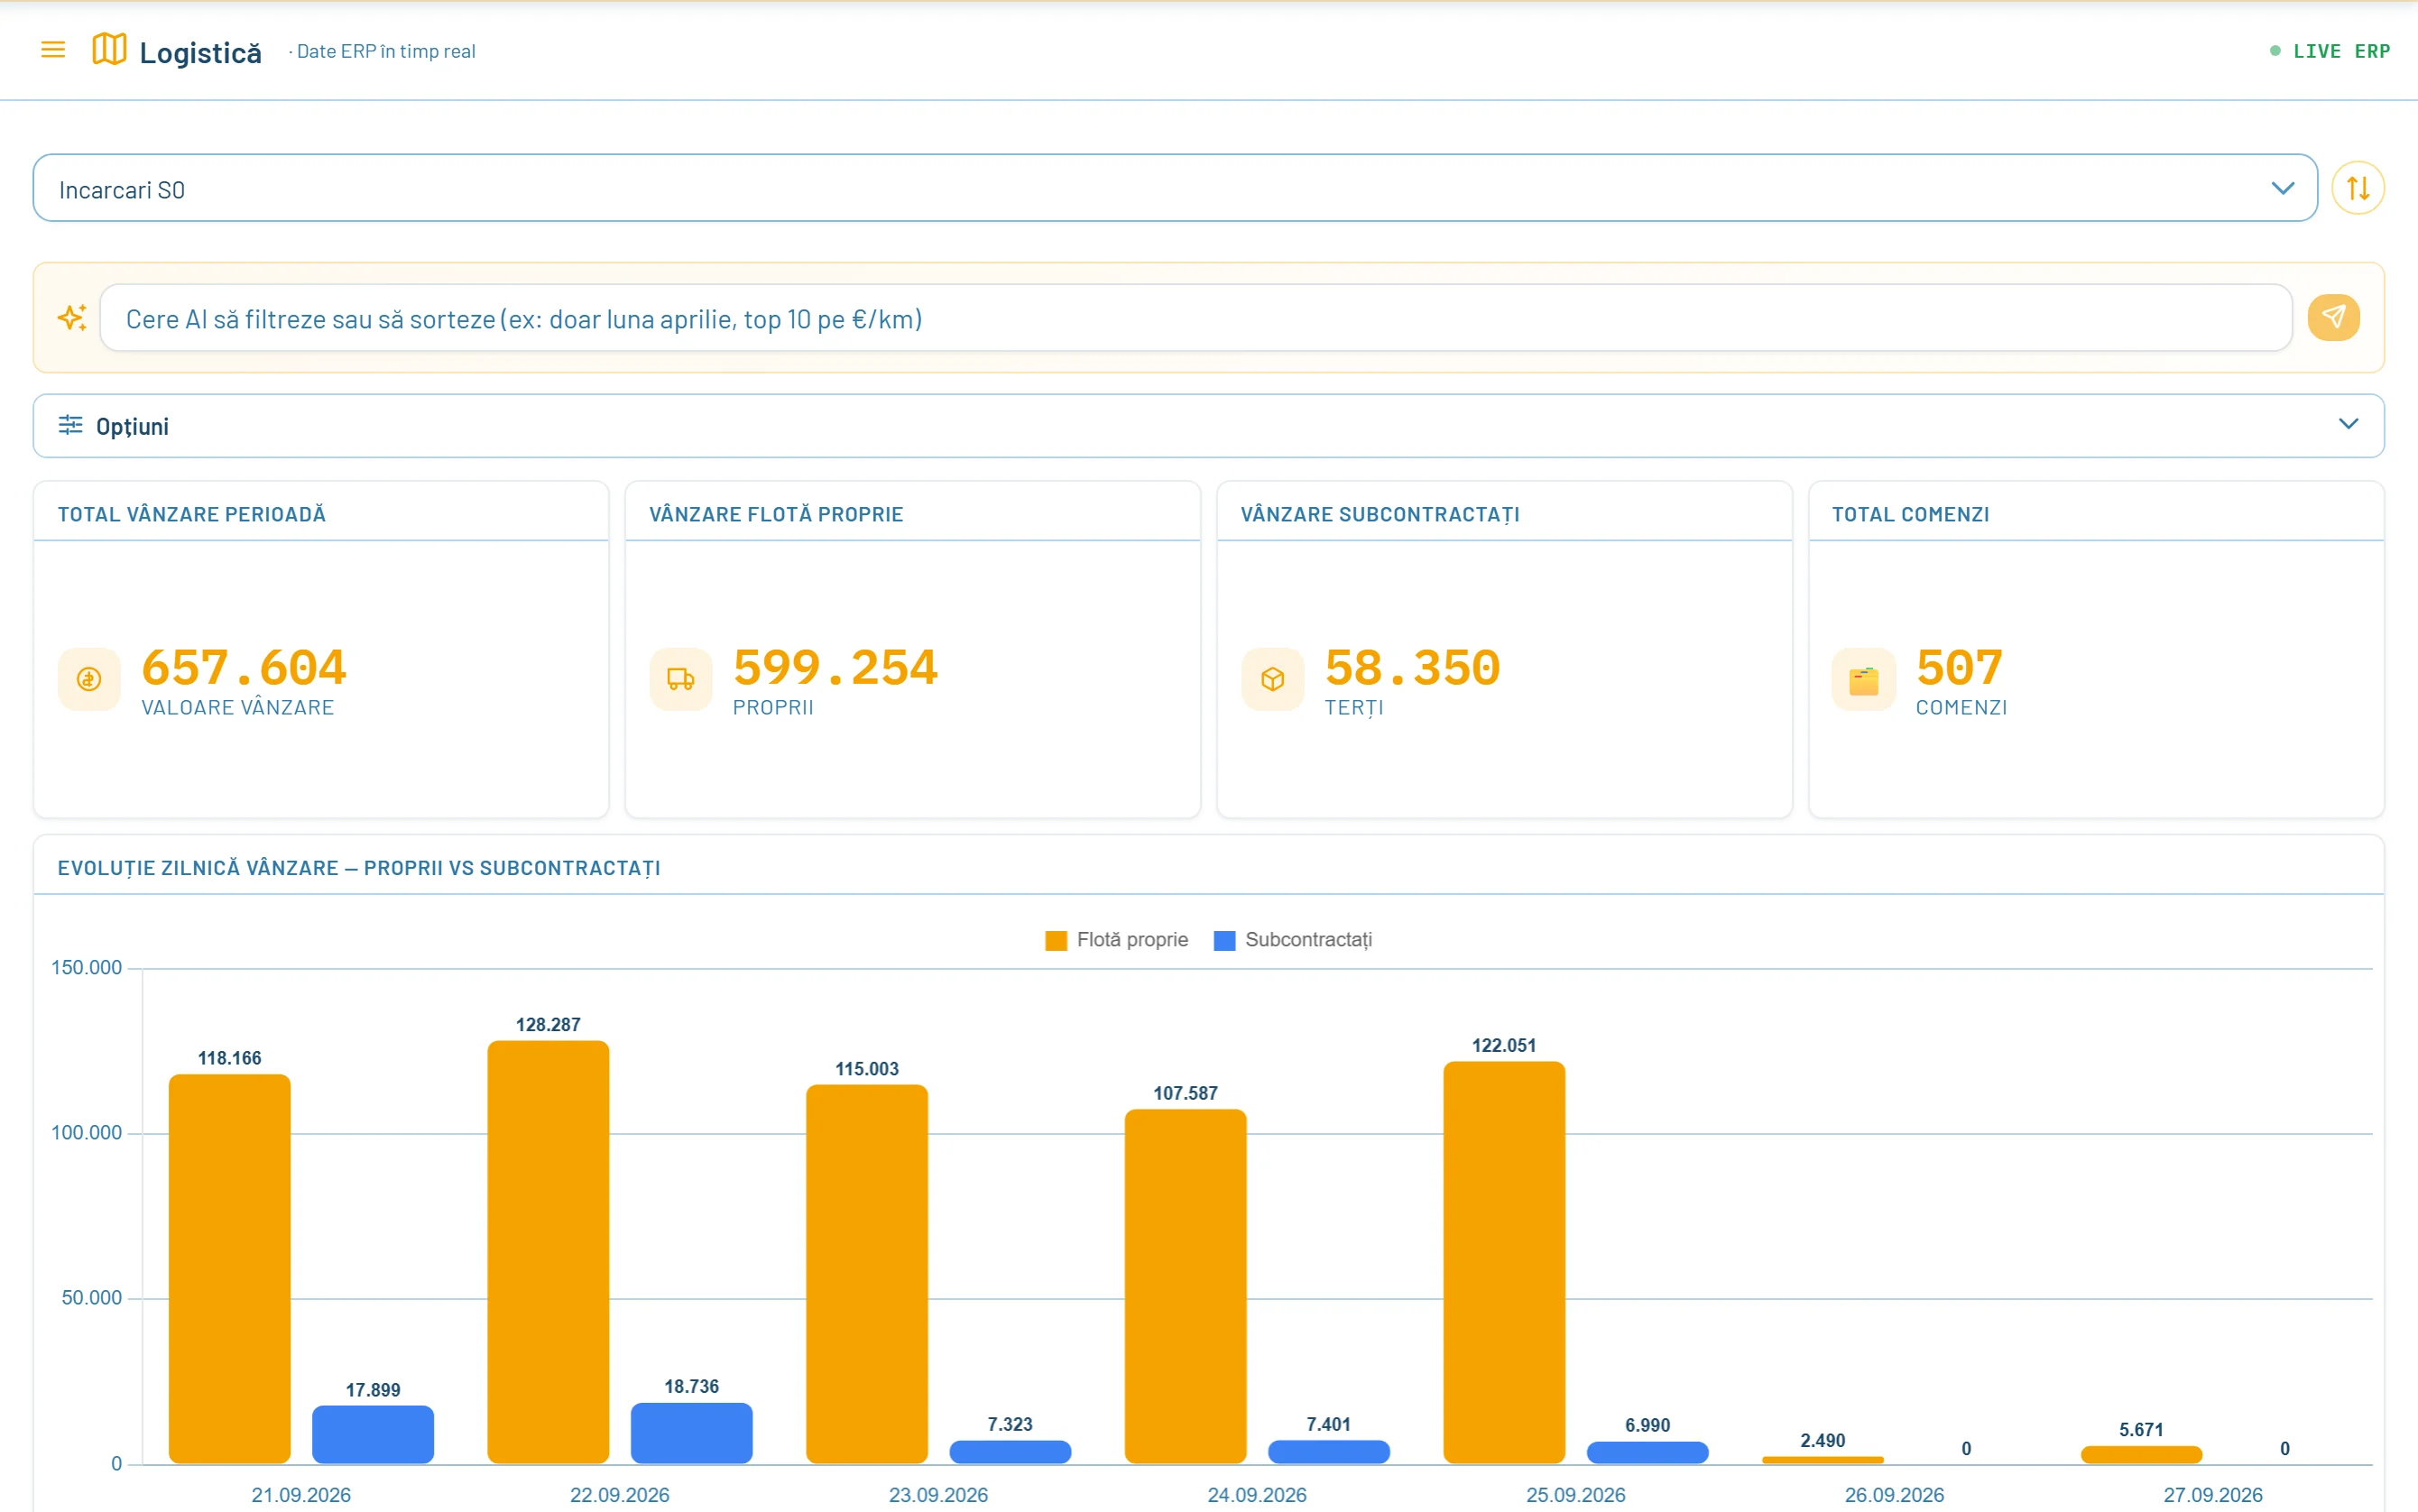Click the Proprii truck icon
The width and height of the screenshot is (2418, 1512).
pos(681,679)
